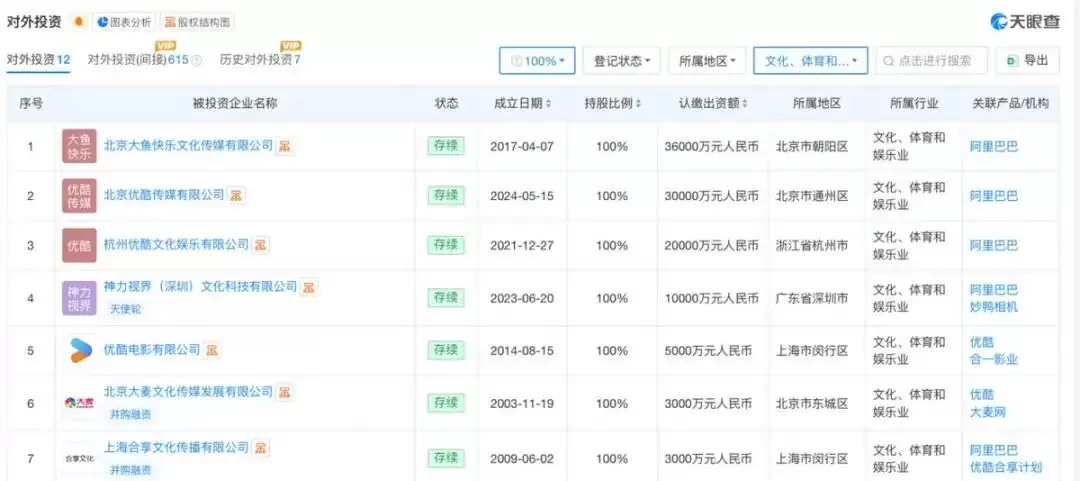Expand the 文化、体育和... industry filter dropdown
1080x481 pixels.
click(x=810, y=61)
